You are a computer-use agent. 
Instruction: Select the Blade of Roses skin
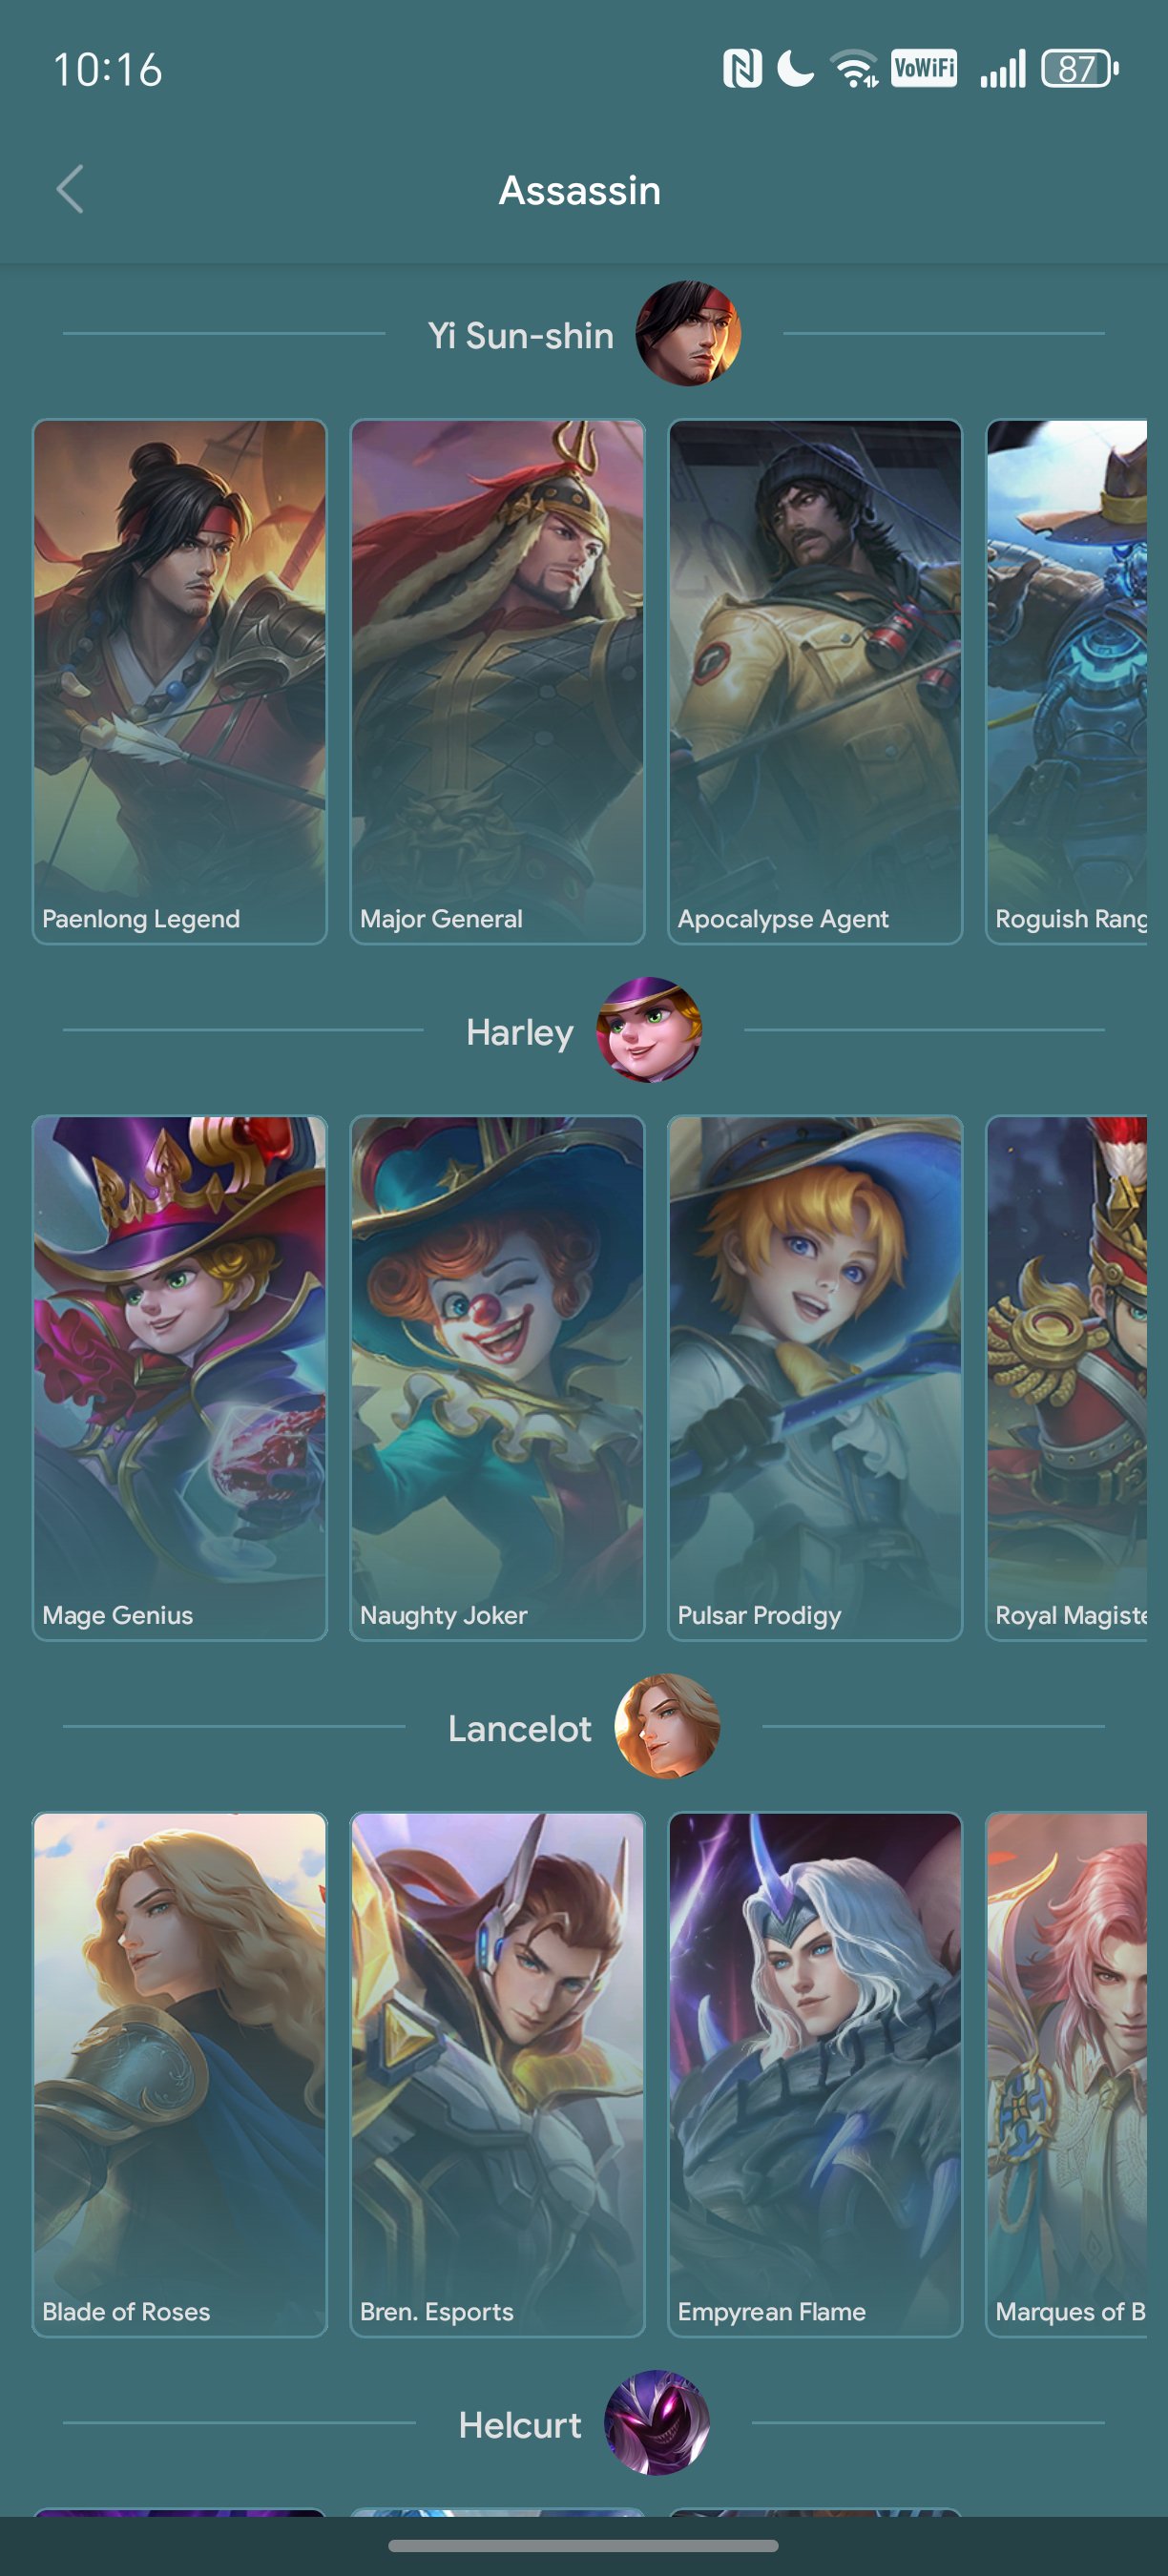(180, 2074)
